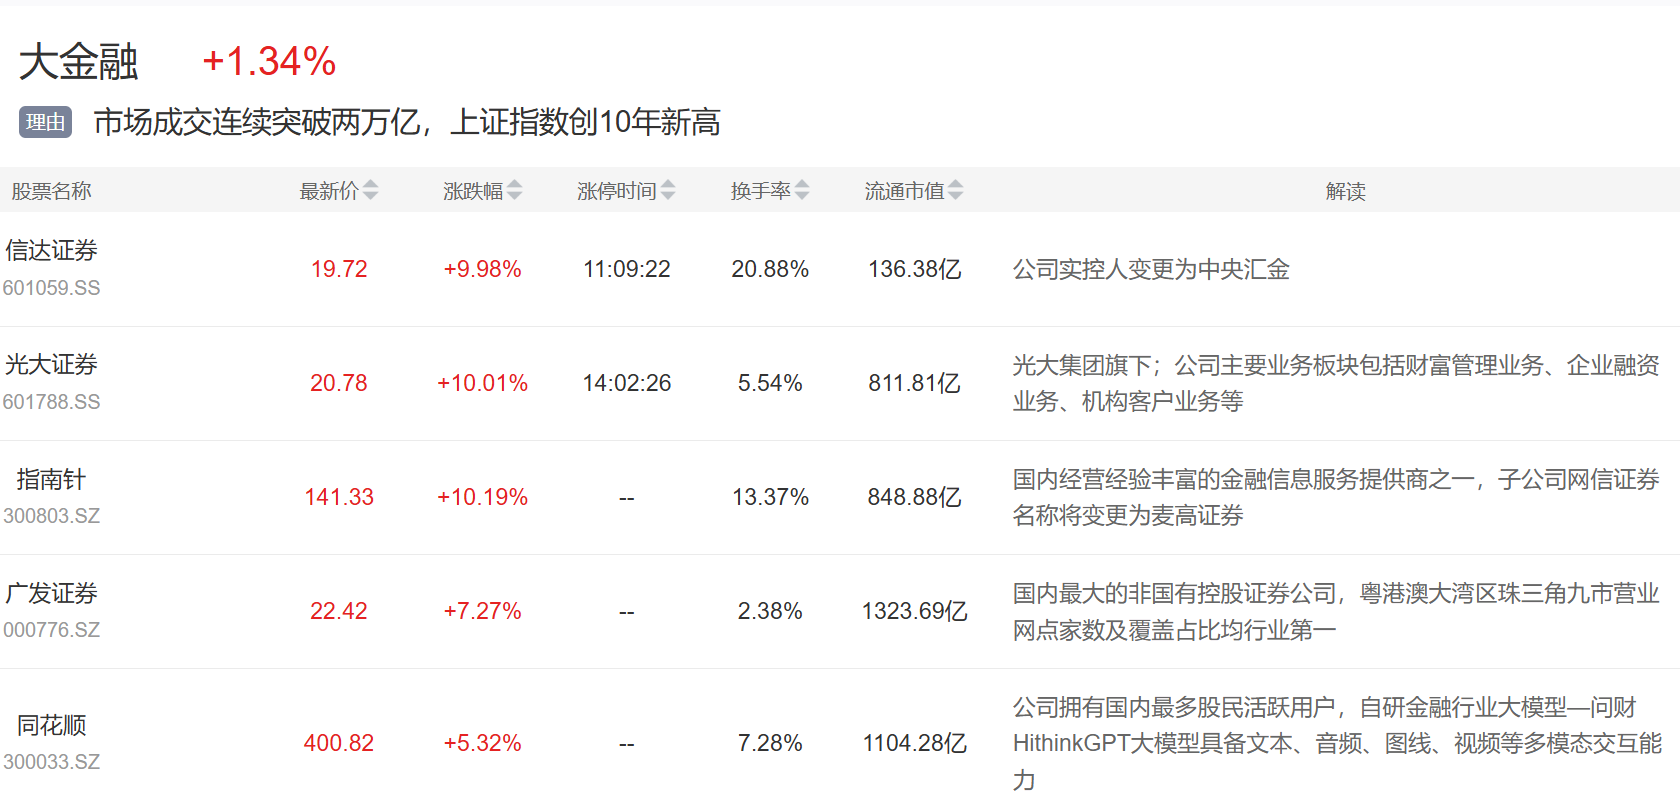Viewport: 1680px width, 801px height.
Task: Sort by 流通市值 column arrows
Action: pos(955,190)
